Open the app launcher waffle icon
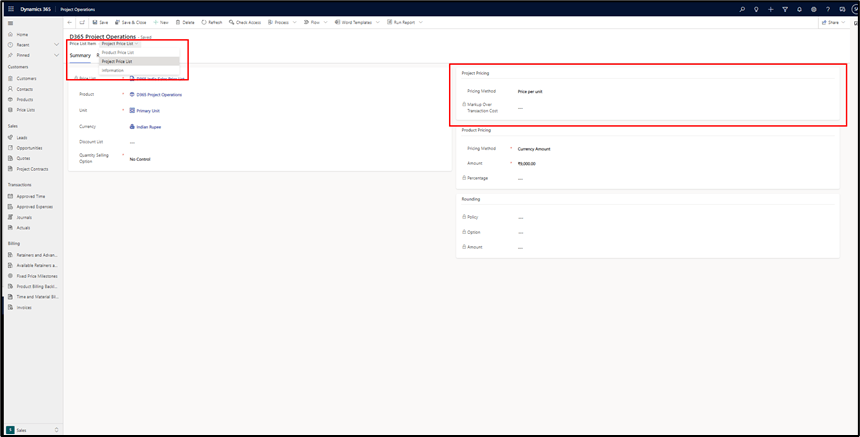The width and height of the screenshot is (860, 437). [x=11, y=9]
